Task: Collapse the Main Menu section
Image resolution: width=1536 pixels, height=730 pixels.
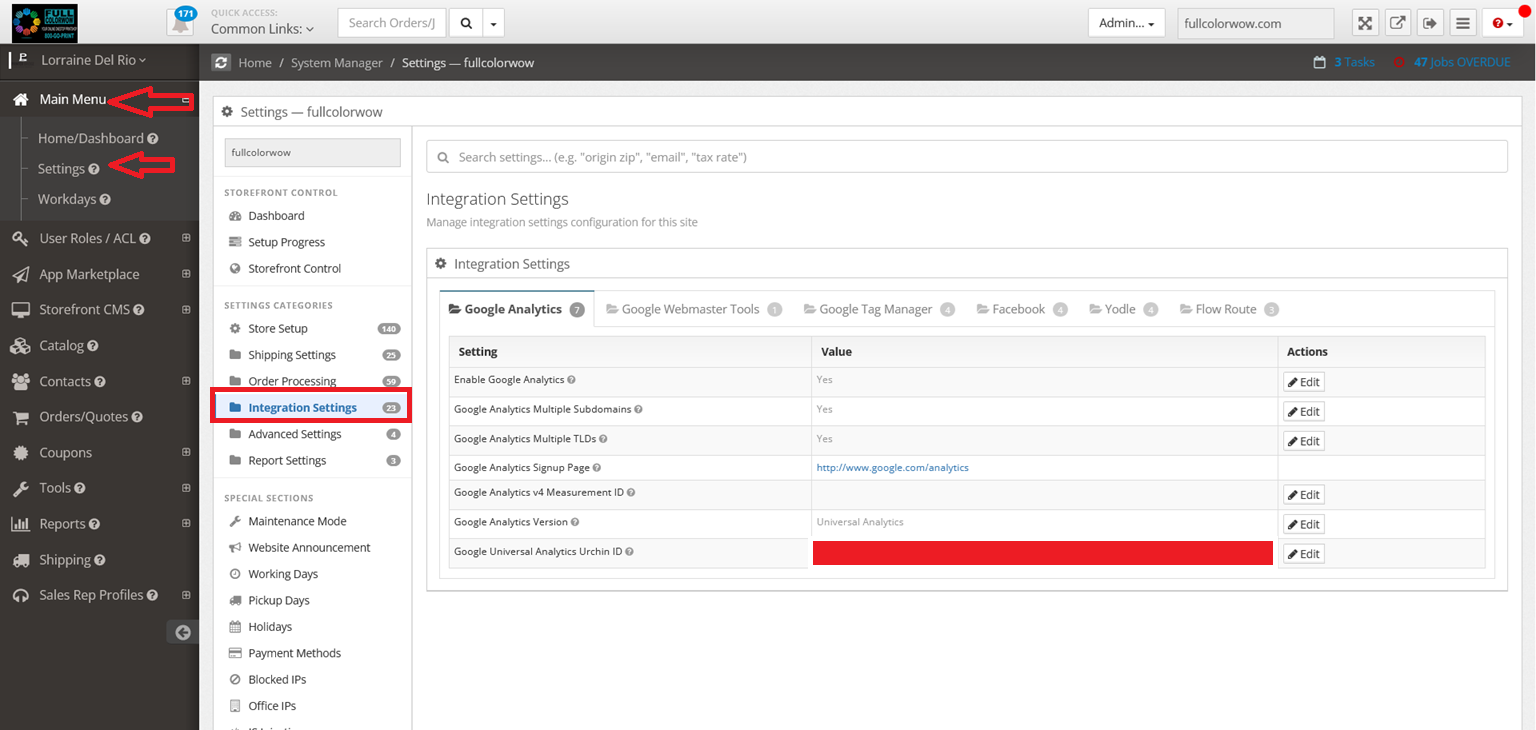Action: tap(186, 100)
